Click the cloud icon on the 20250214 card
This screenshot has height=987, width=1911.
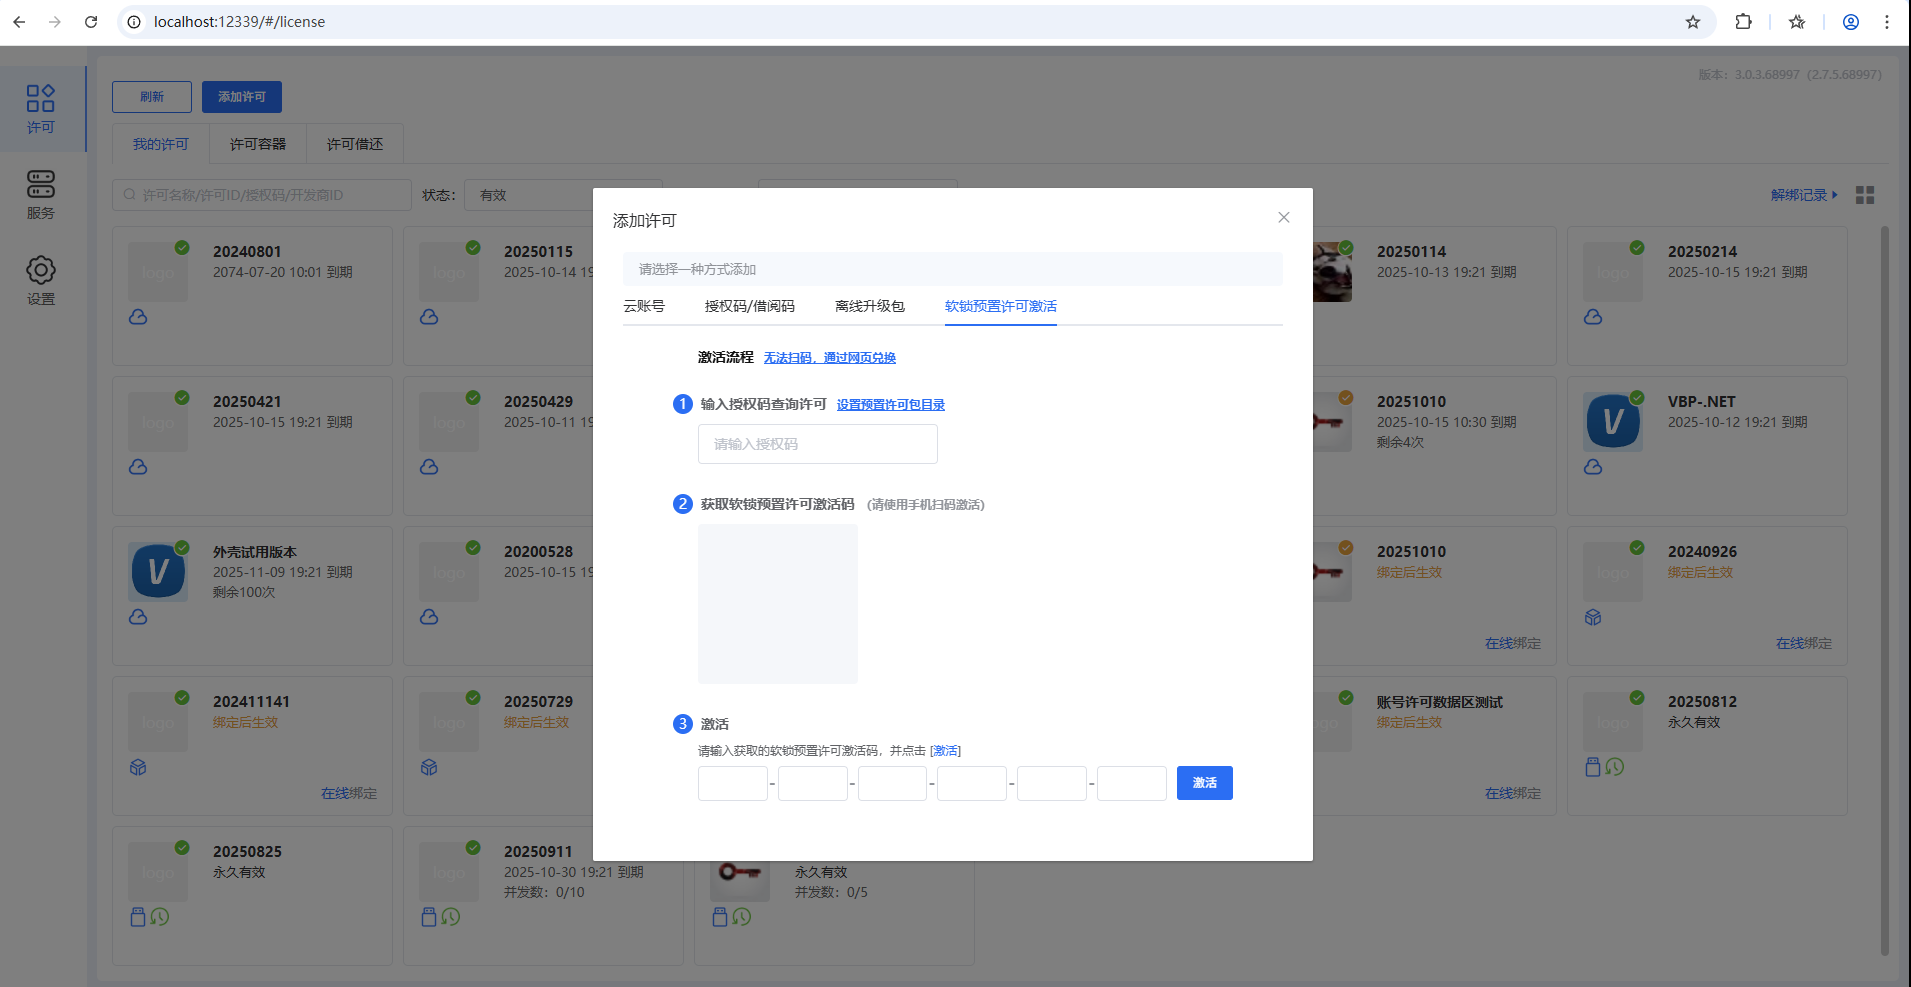[1593, 317]
